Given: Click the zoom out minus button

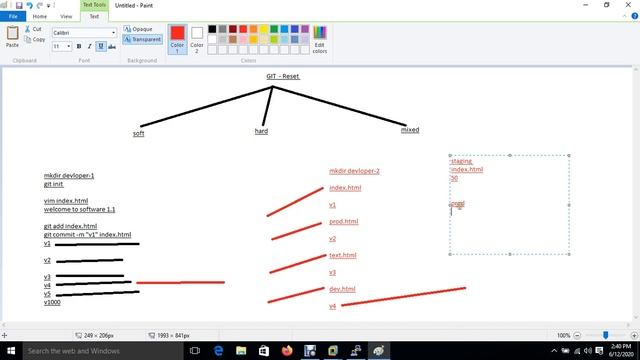Looking at the screenshot, I should [577, 336].
